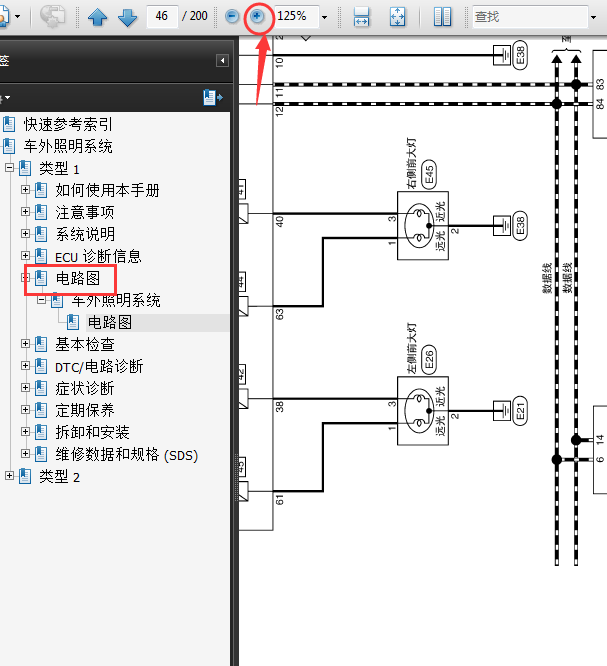This screenshot has width=607, height=666.
Task: Open the highlighted 电路图 parent bookmark
Action: tap(78, 279)
